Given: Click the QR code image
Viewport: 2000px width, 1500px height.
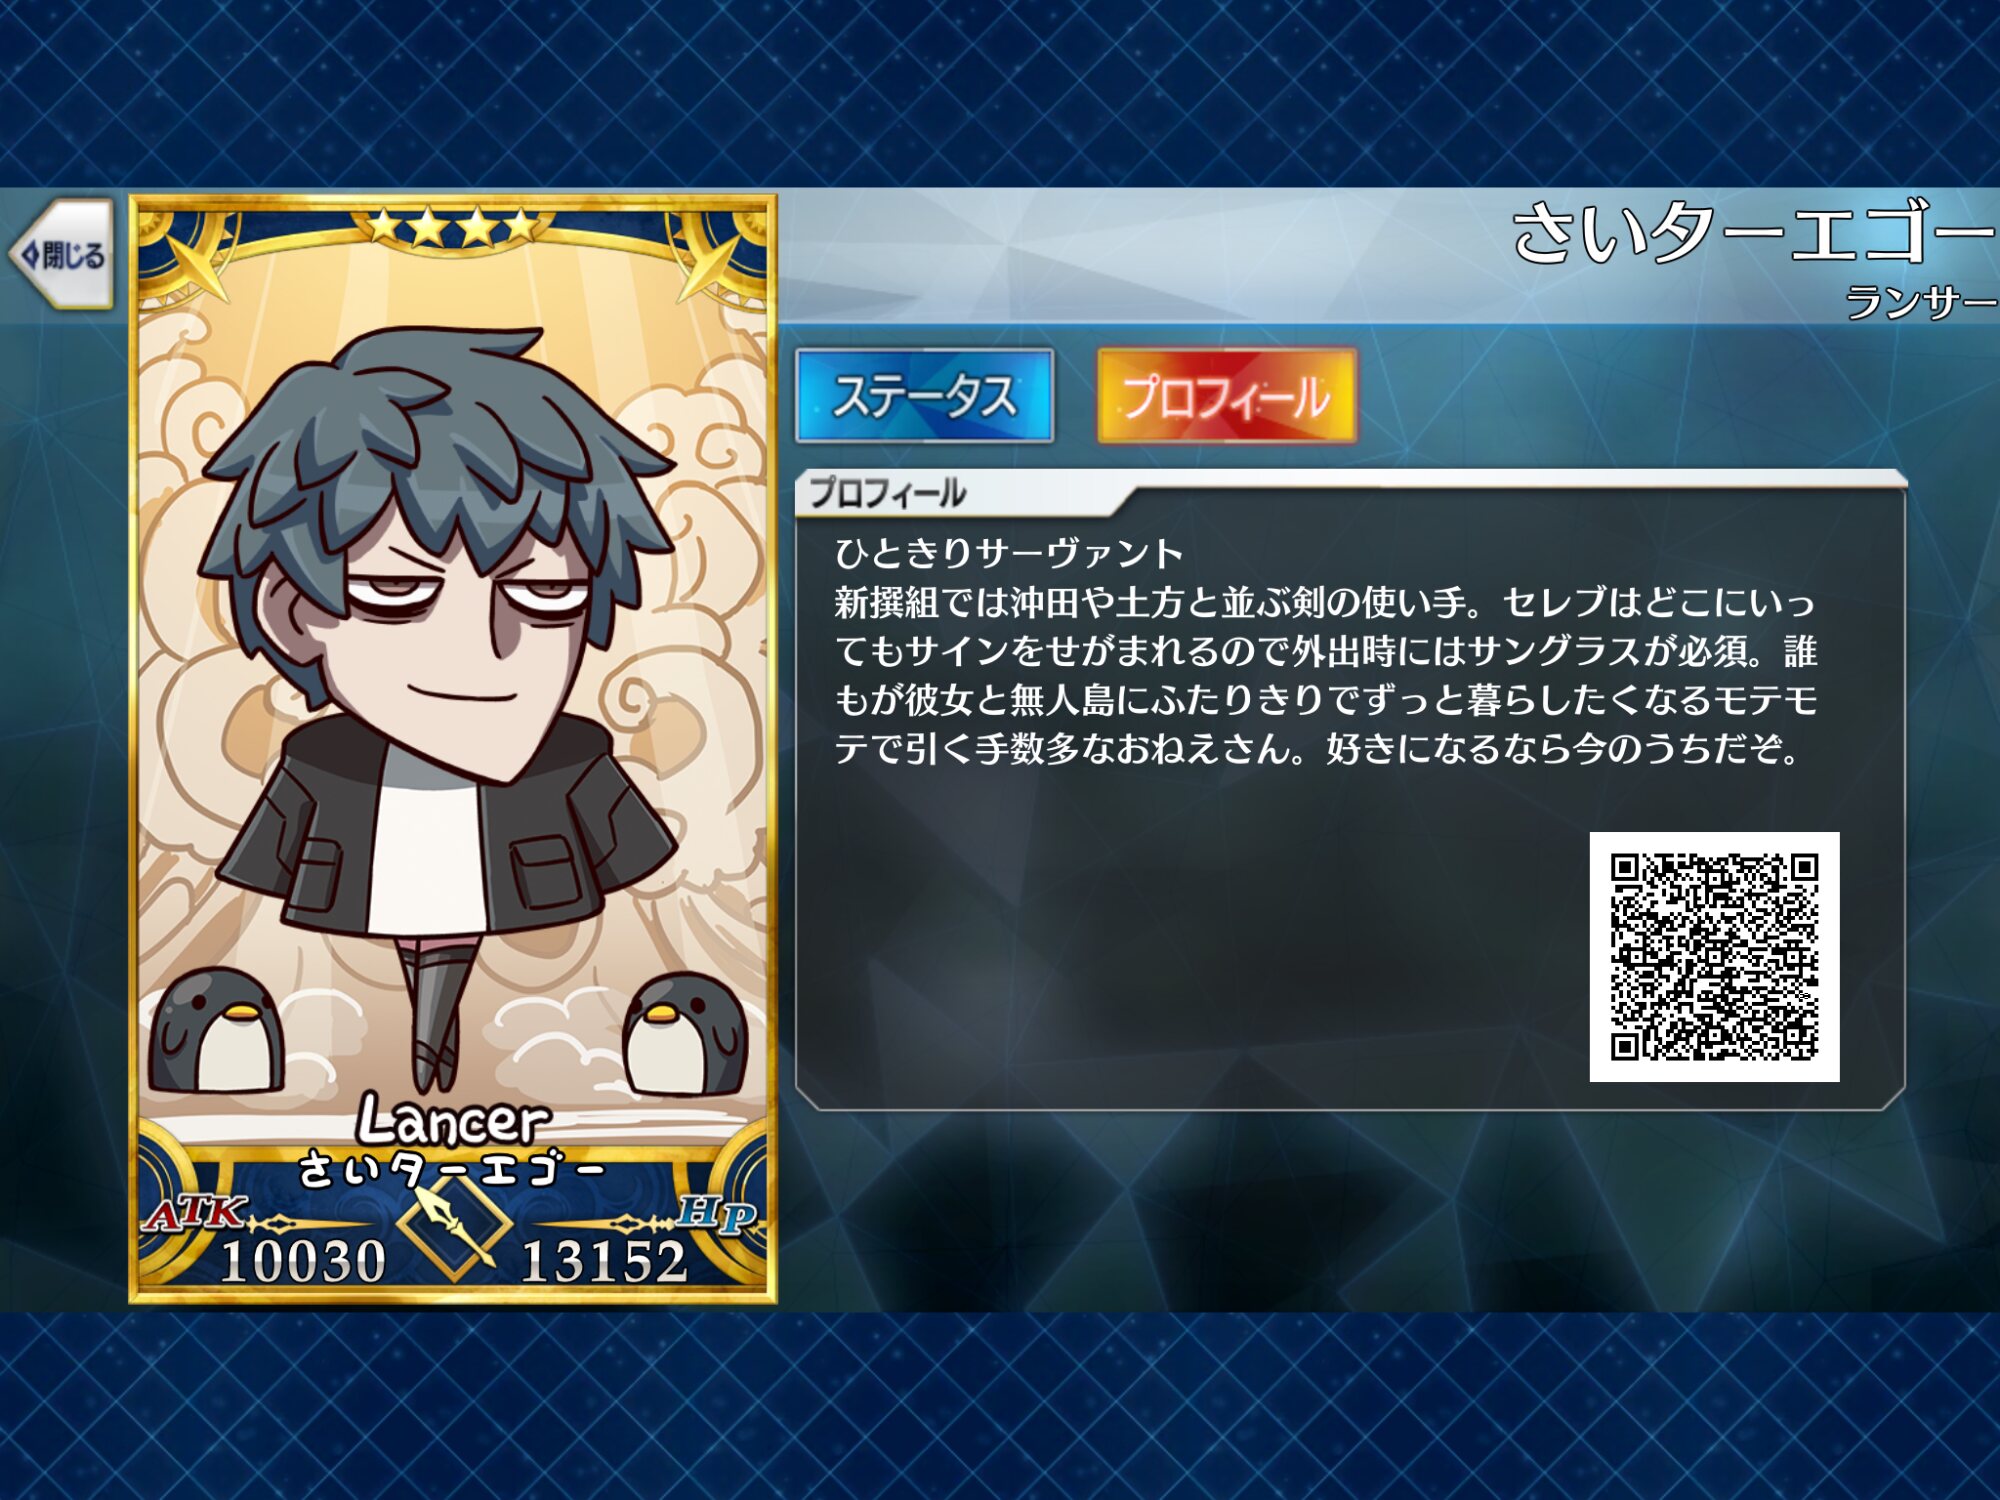Looking at the screenshot, I should point(1714,956).
